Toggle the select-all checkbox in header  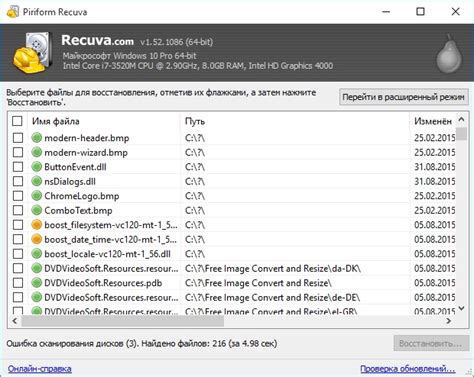(x=17, y=121)
